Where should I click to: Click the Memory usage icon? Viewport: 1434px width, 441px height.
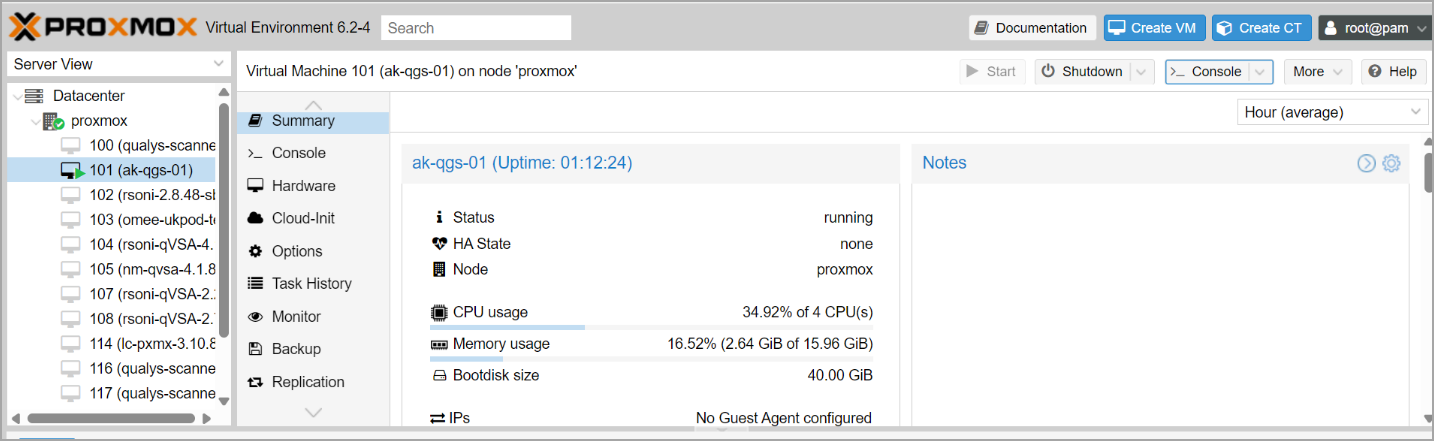click(x=438, y=344)
